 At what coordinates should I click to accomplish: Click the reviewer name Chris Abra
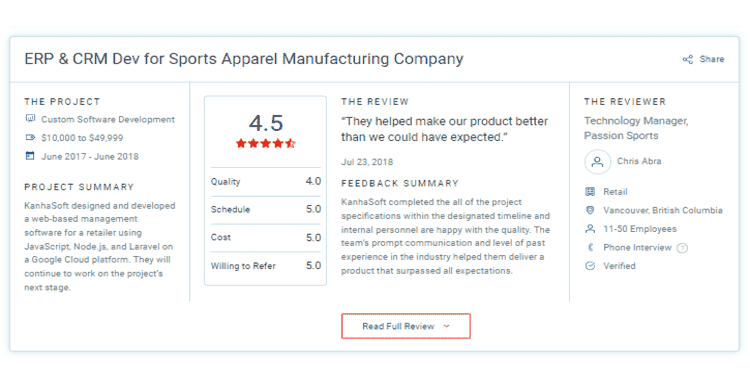click(639, 161)
